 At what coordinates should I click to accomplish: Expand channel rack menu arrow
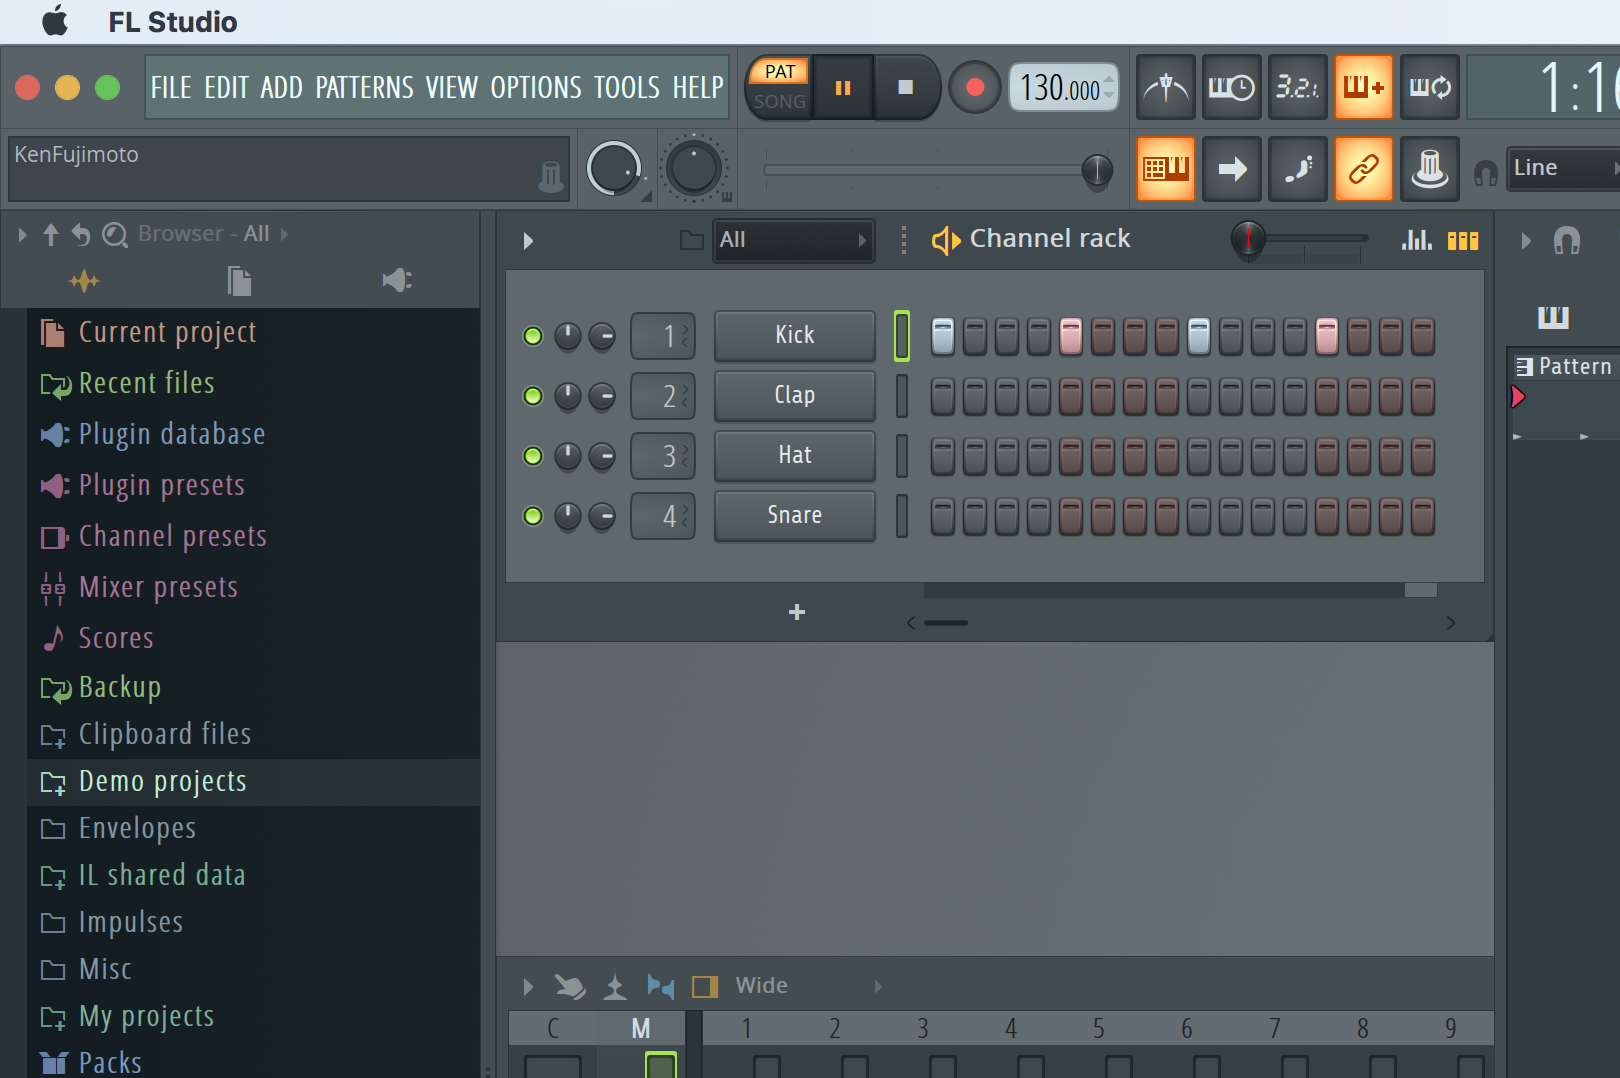click(528, 241)
